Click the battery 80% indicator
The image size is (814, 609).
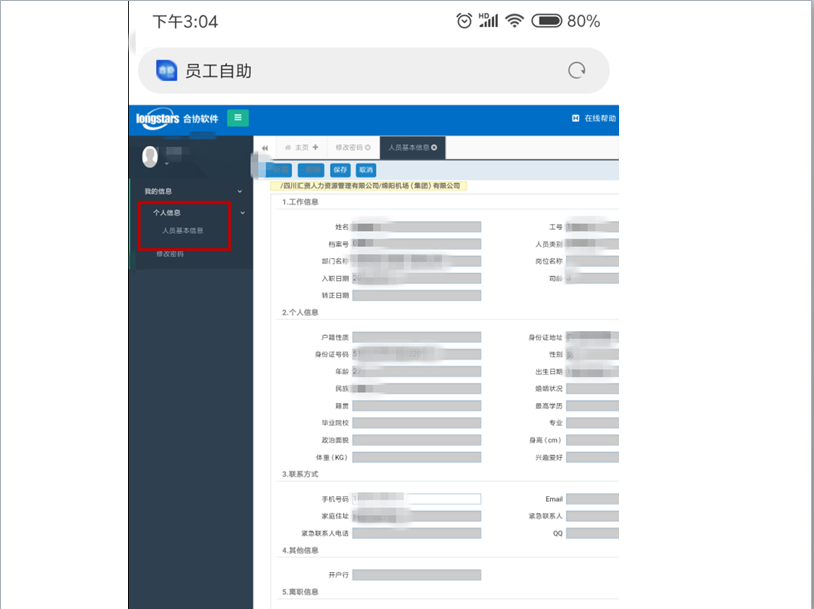tap(565, 21)
